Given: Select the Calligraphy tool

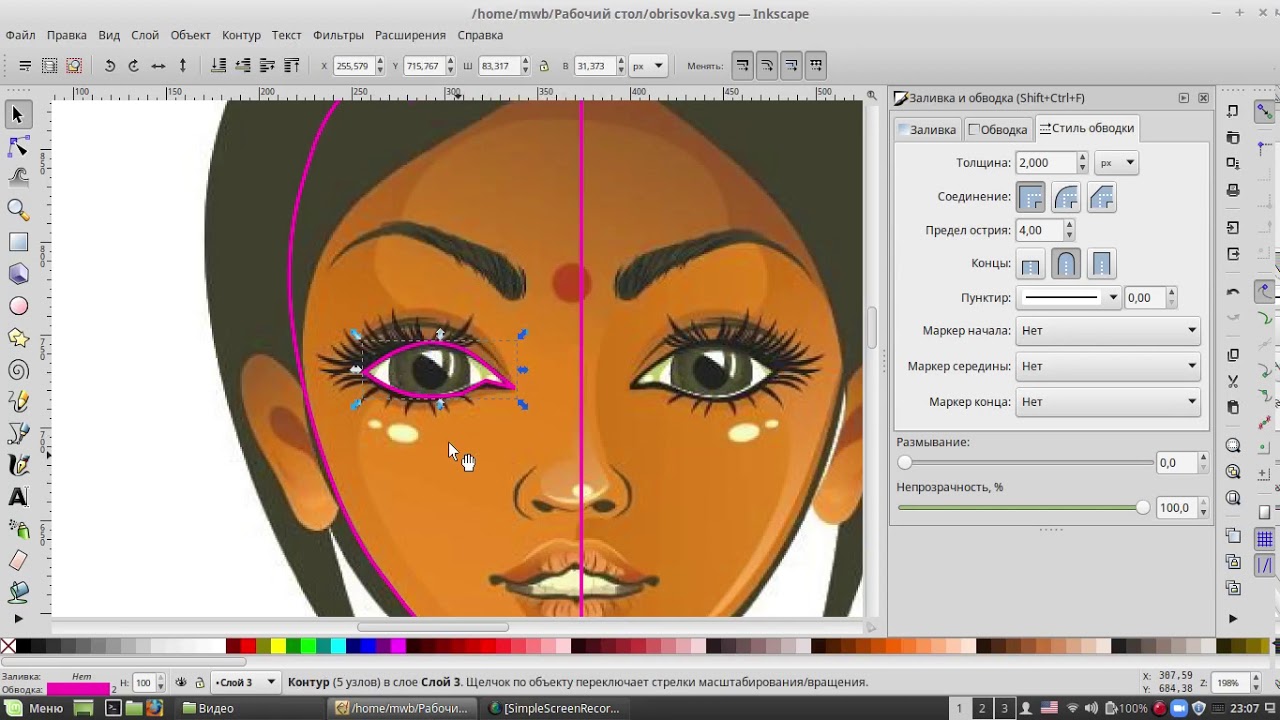Looking at the screenshot, I should [x=17, y=465].
